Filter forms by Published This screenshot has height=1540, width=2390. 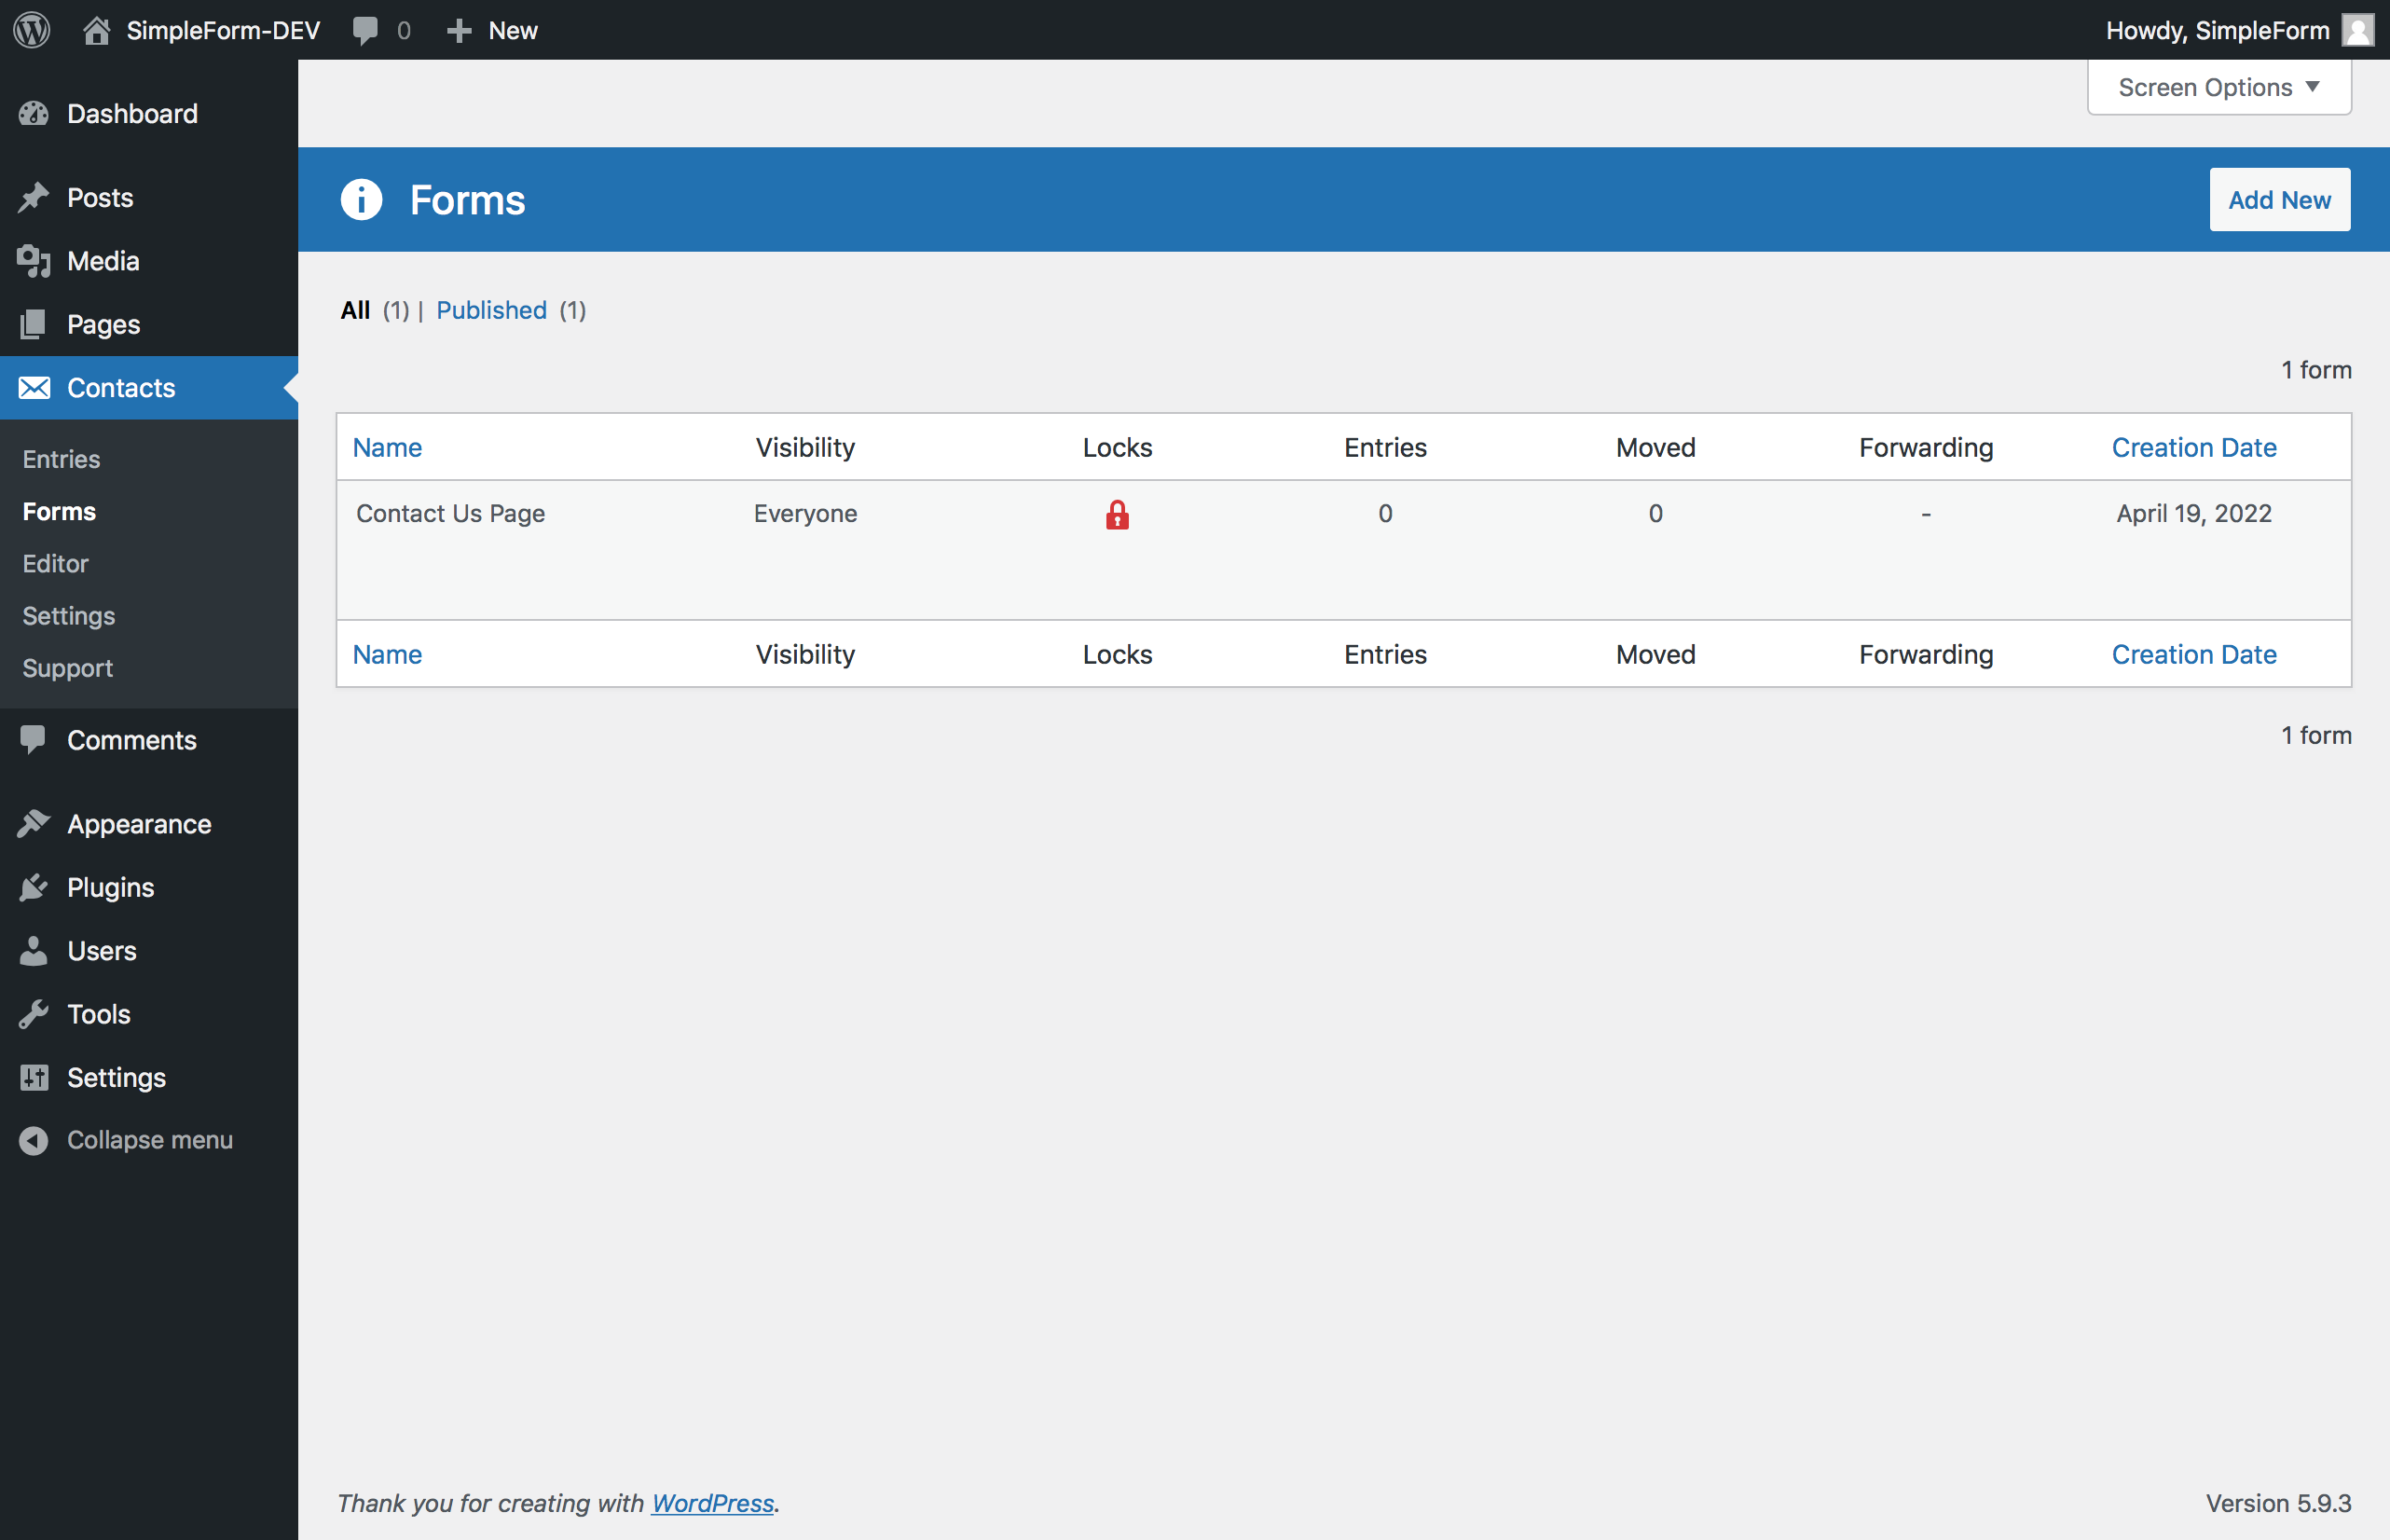tap(491, 310)
